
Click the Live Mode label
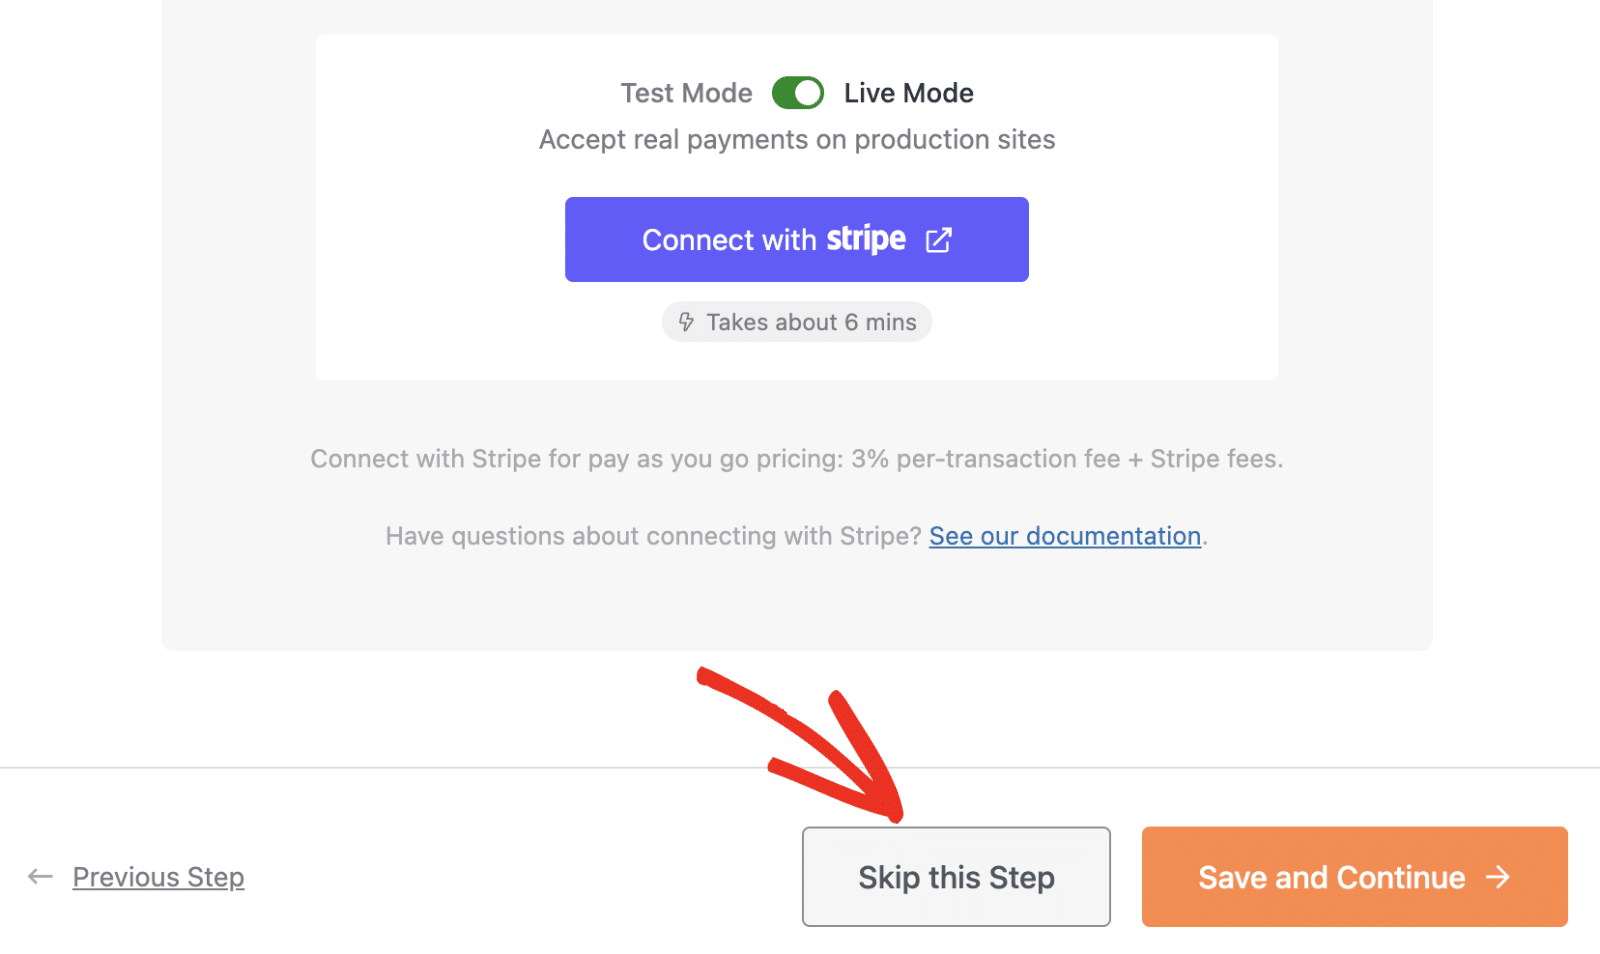point(908,92)
